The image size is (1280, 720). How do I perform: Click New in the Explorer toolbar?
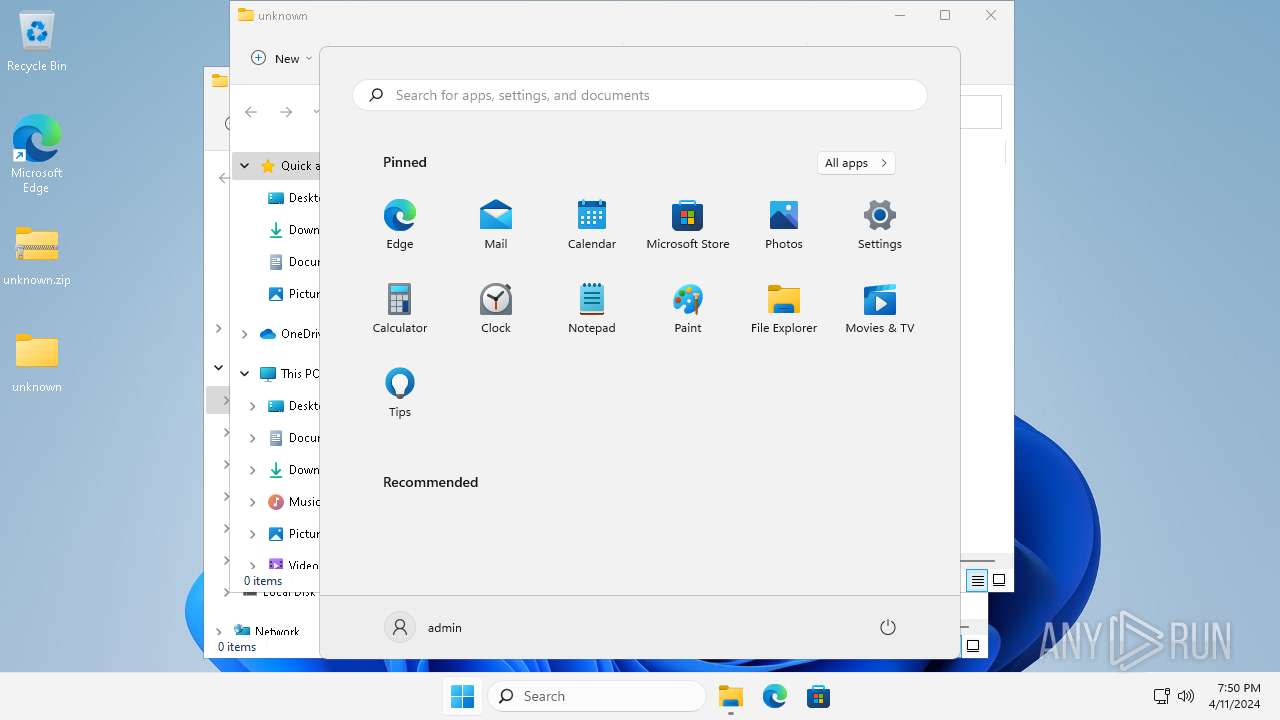tap(281, 58)
